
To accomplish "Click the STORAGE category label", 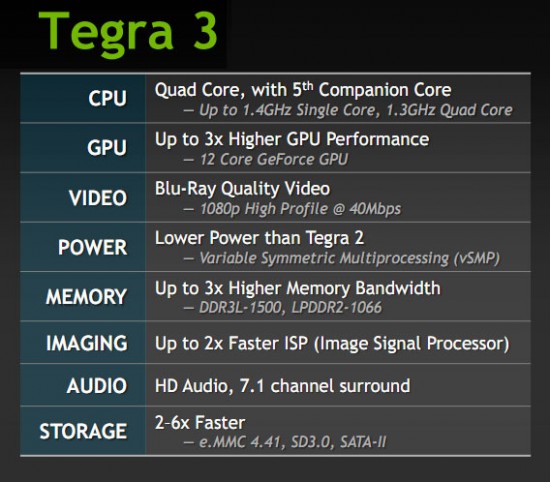I will [83, 431].
